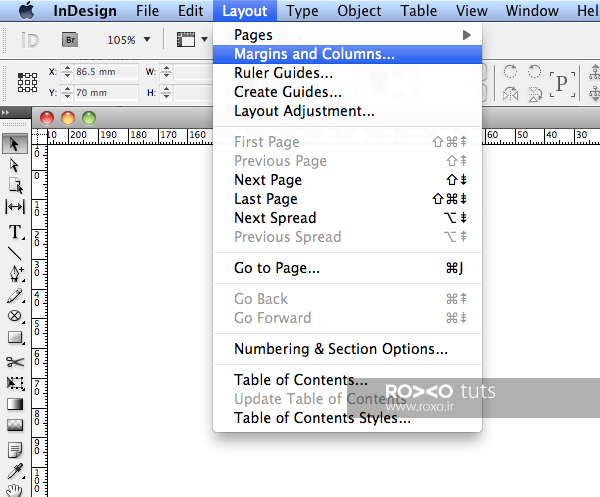The height and width of the screenshot is (497, 600).
Task: Select the Note tool
Action: point(15,450)
